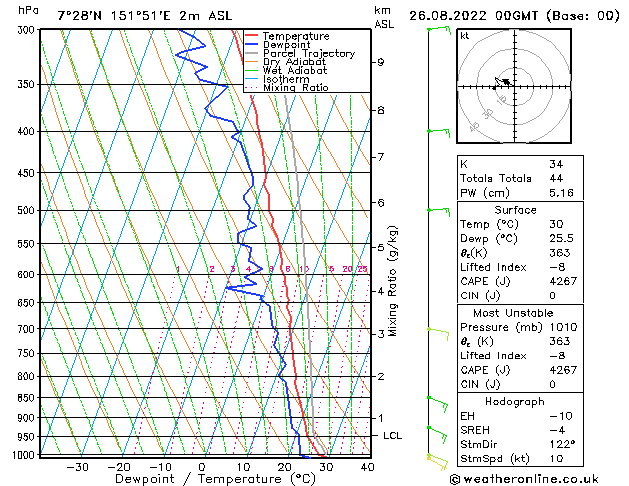Click the blue Dewpoint legend line sample

pyautogui.click(x=252, y=44)
